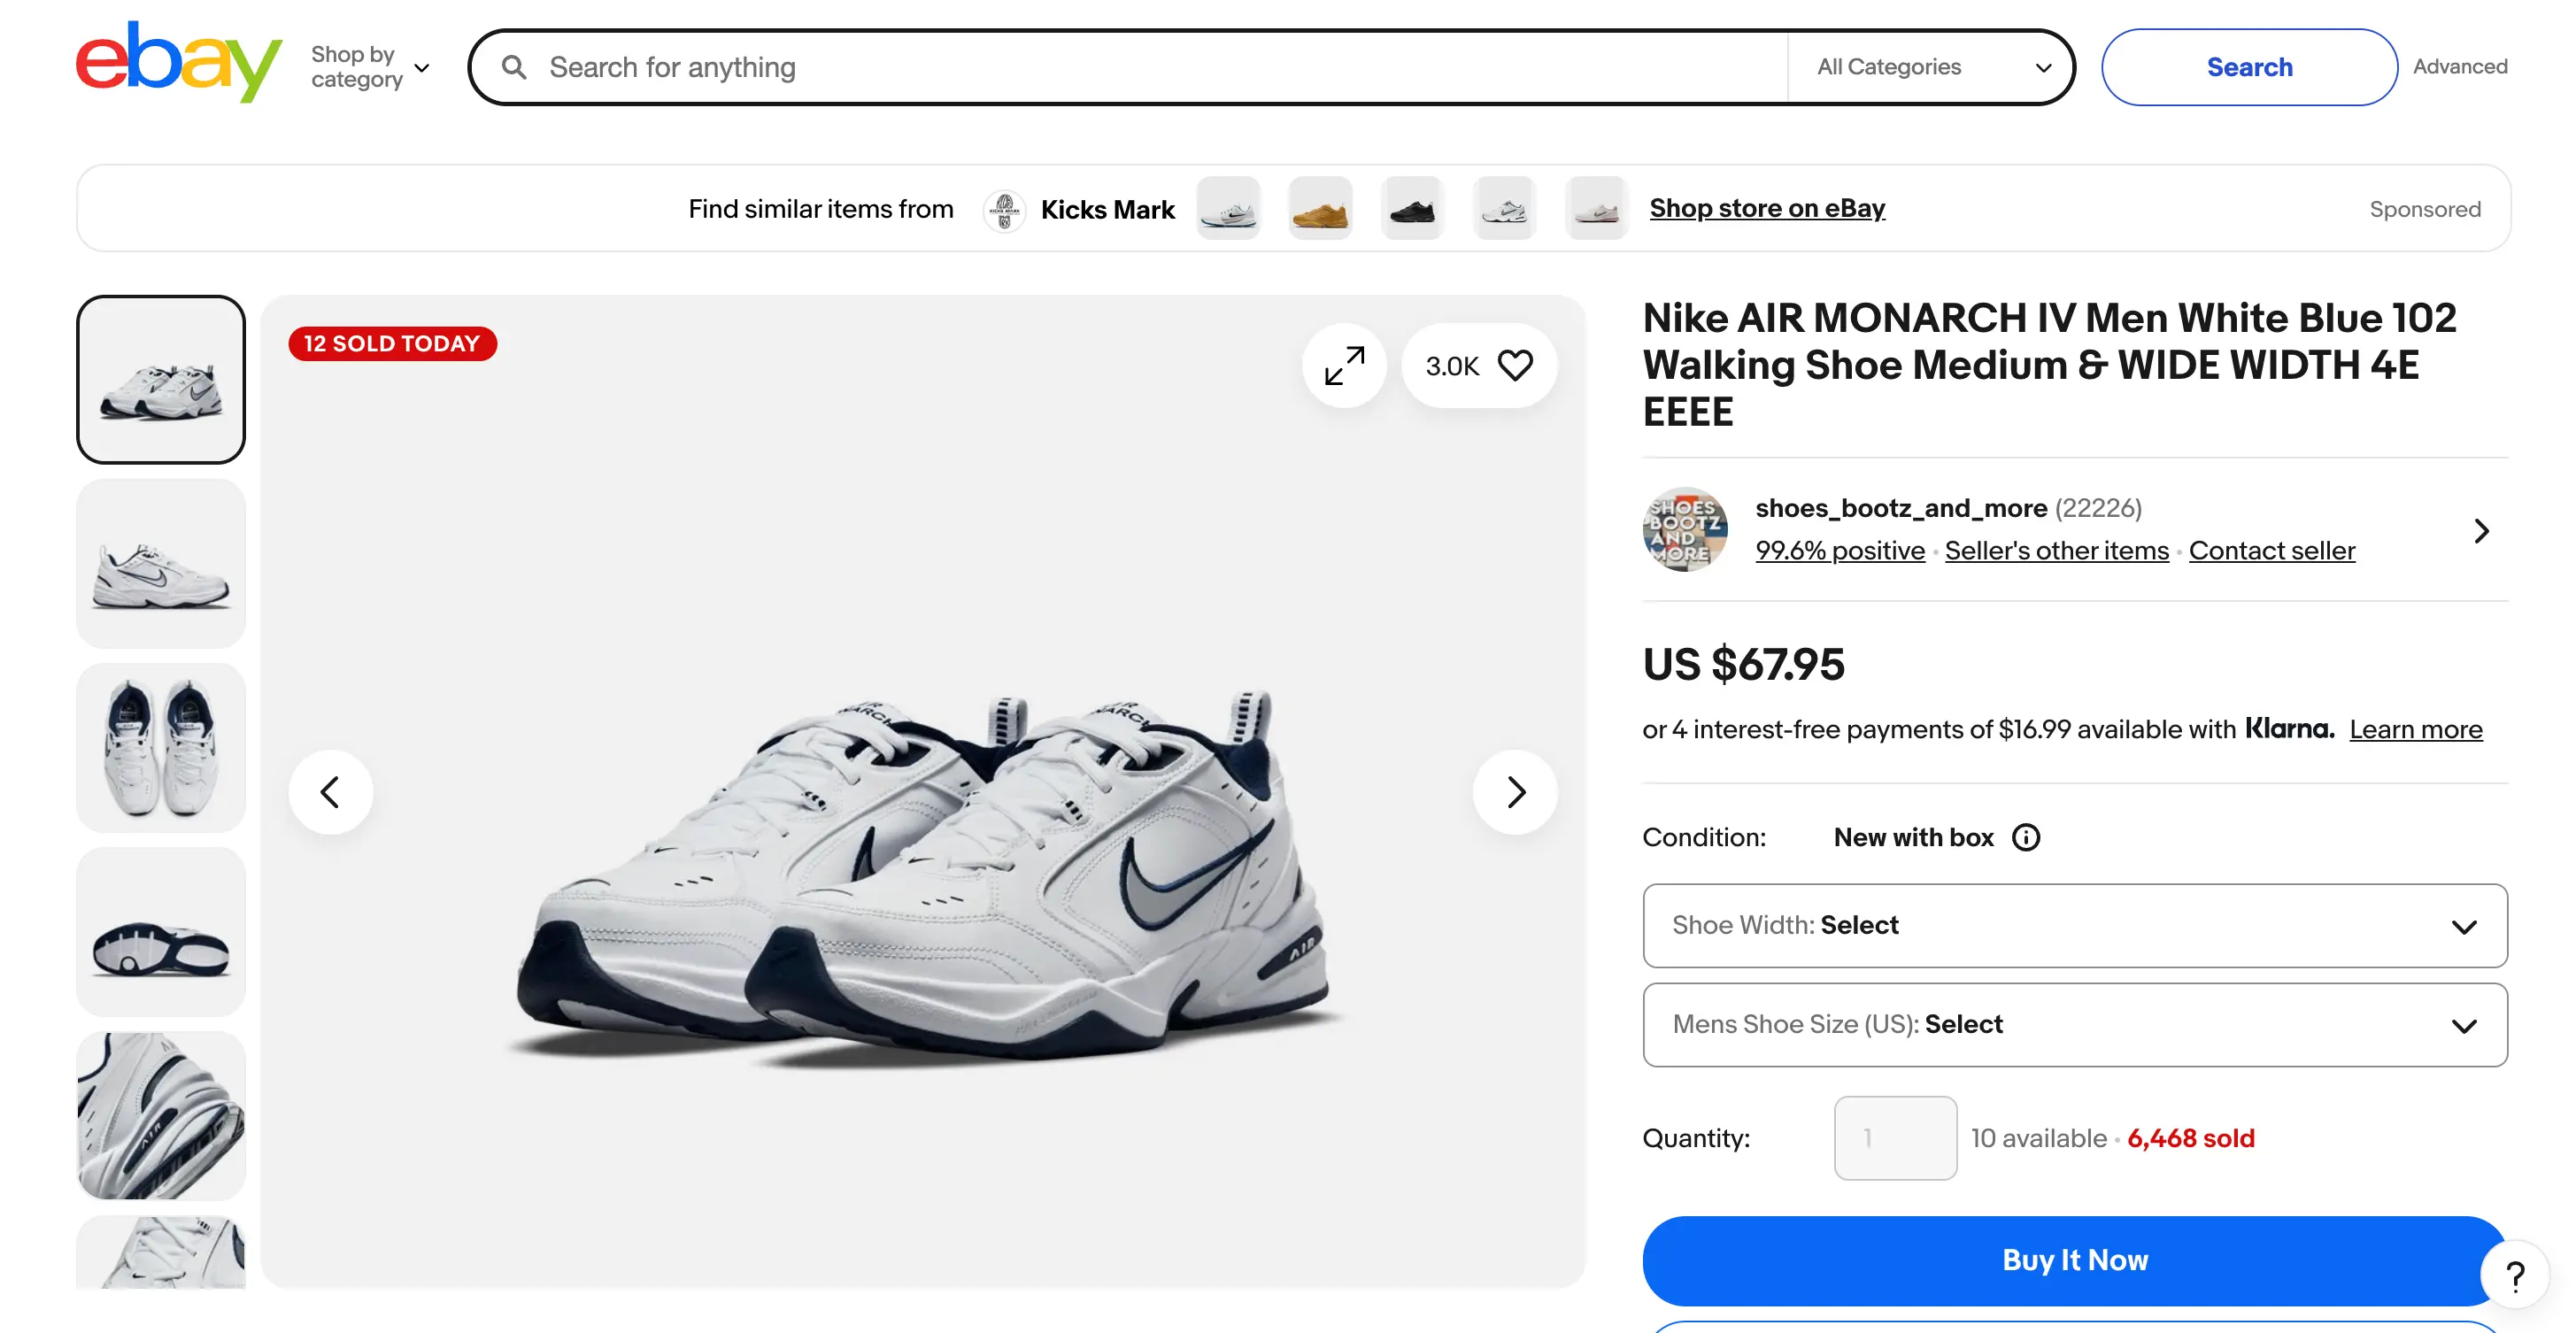Click the search magnifying glass icon

pyautogui.click(x=514, y=66)
